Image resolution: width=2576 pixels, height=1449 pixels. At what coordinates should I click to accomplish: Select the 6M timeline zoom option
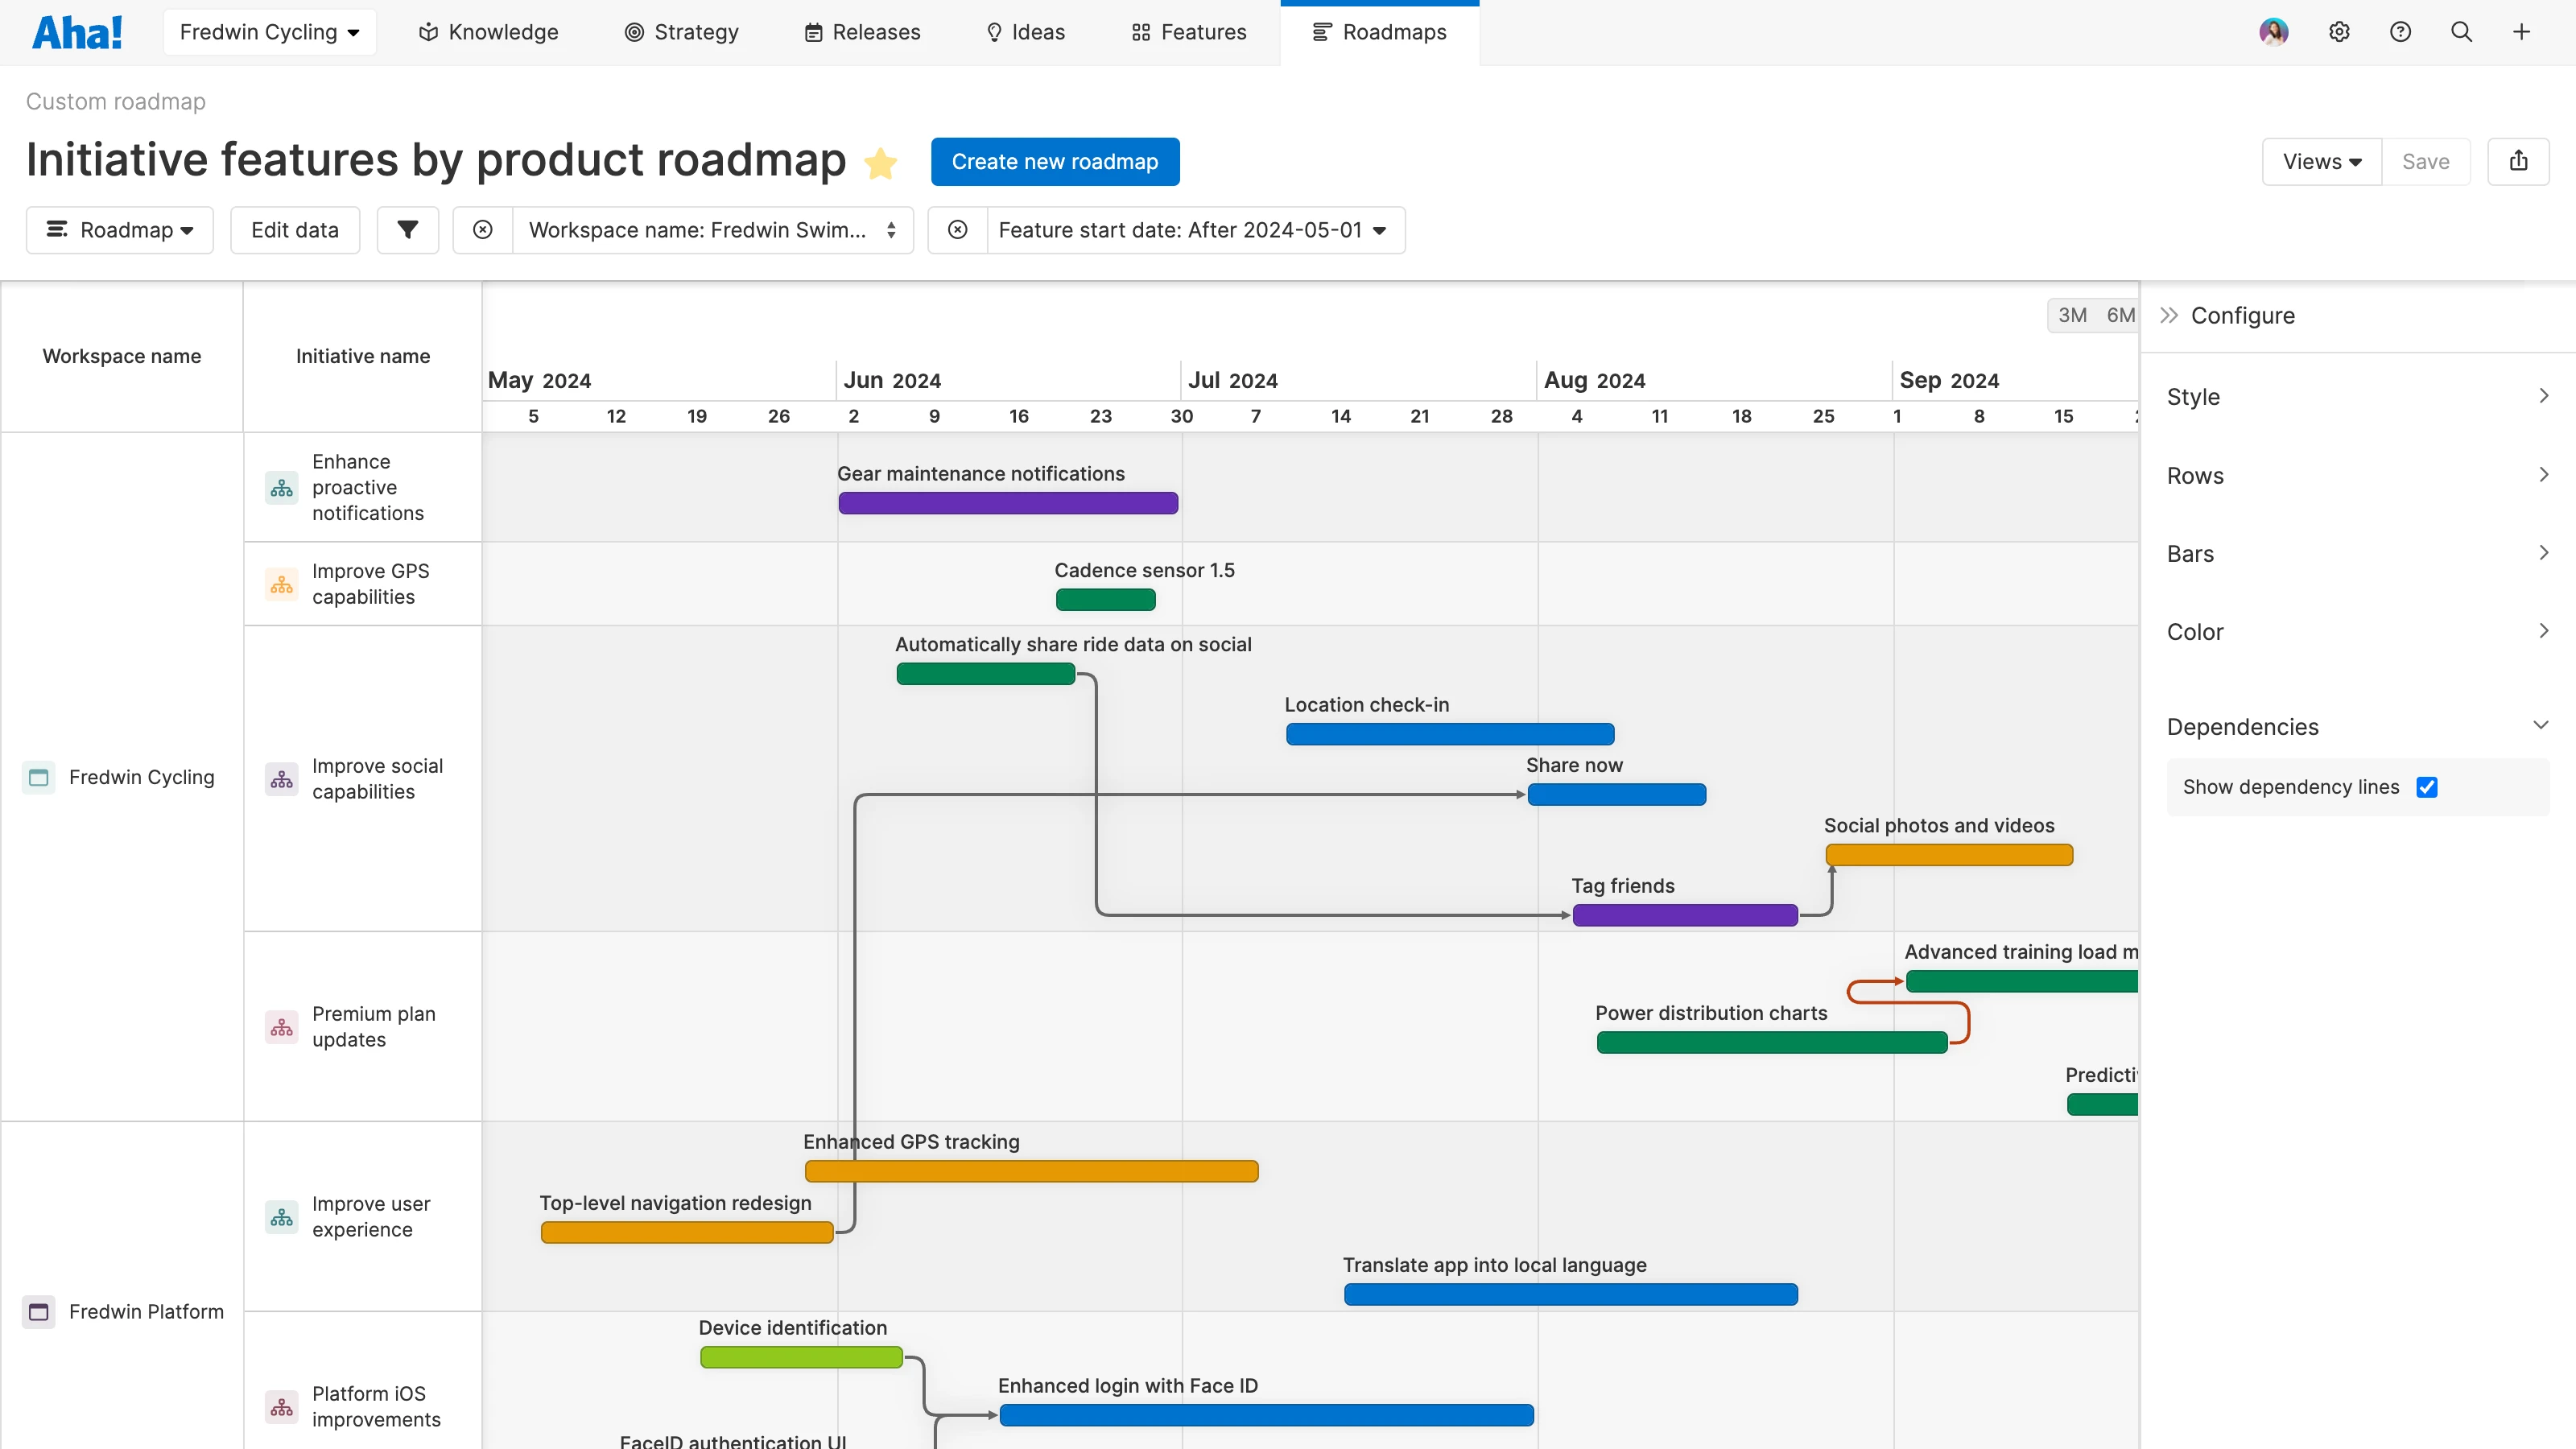[x=2119, y=316]
